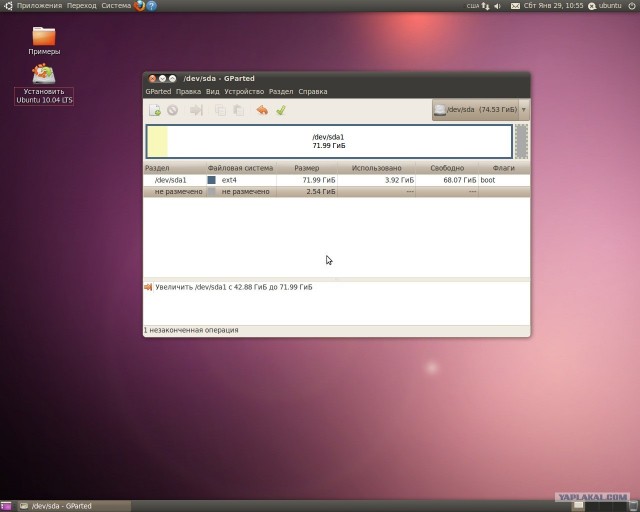640x512 pixels.
Task: Click the gray unallocated color swatch
Action: point(211,191)
